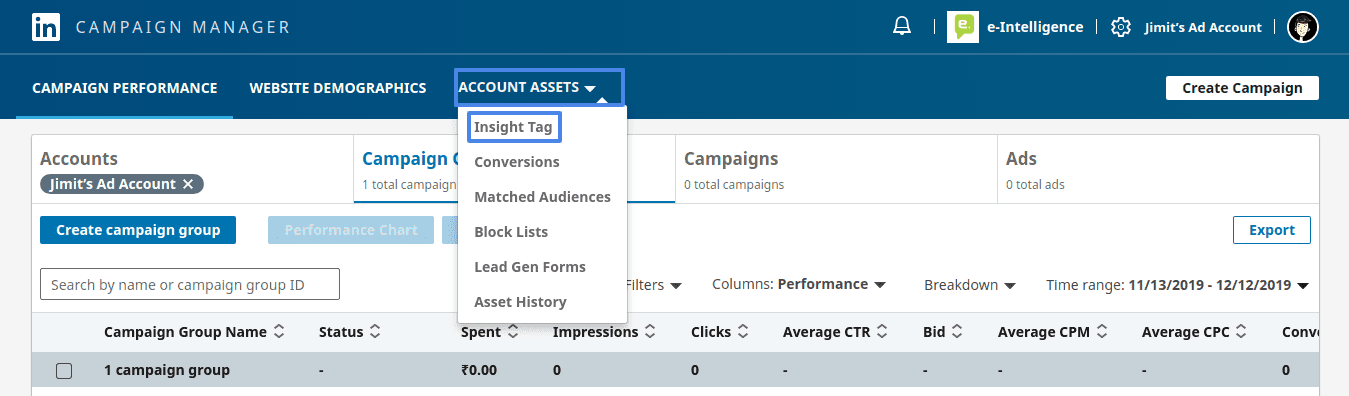Sort the Spent column
The image size is (1349, 396).
click(x=513, y=332)
